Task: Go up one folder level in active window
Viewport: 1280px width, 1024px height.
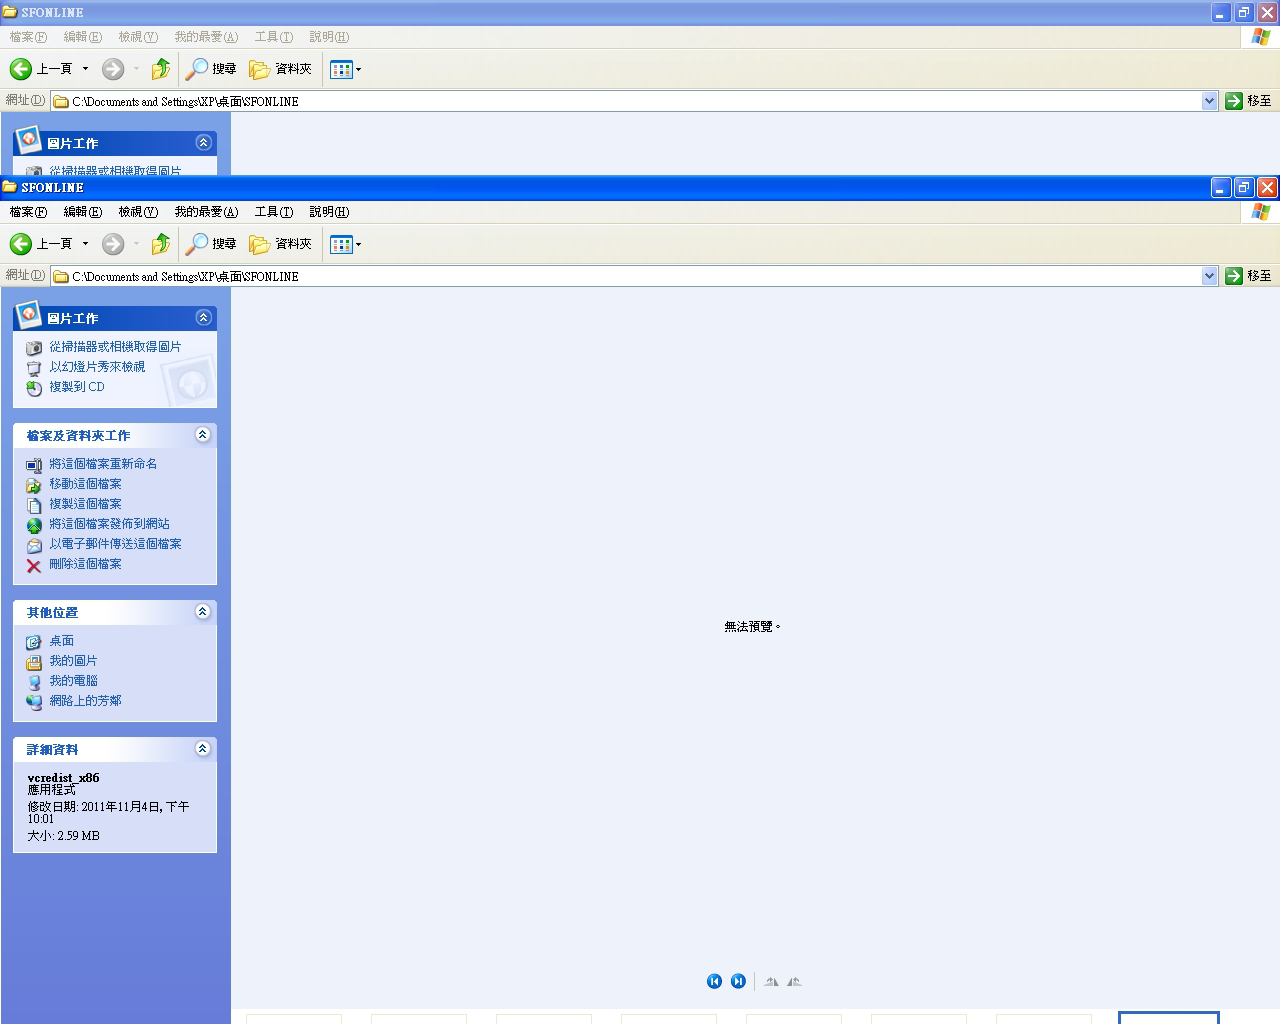Action: point(160,244)
